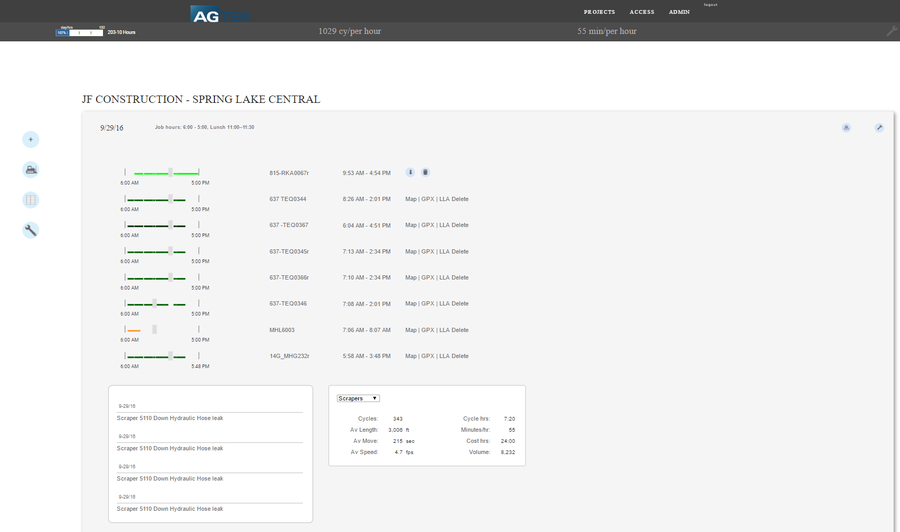Click the download icon for 815-RKA0067r
The height and width of the screenshot is (532, 900).
tap(410, 173)
